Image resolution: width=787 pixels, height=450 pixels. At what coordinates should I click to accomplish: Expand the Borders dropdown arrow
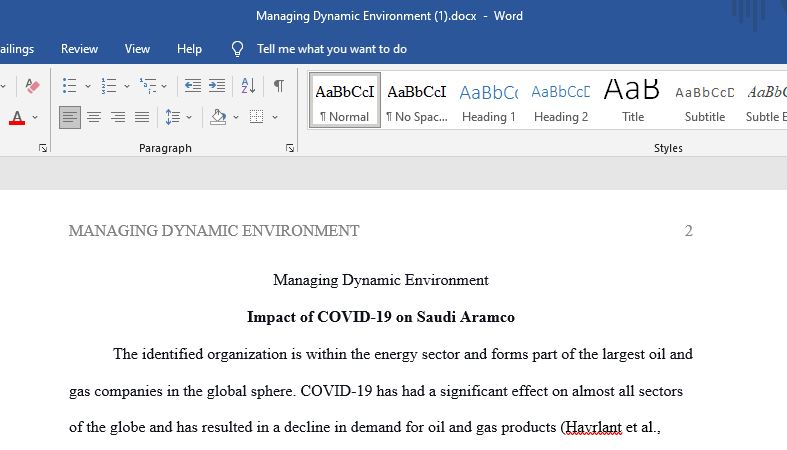pos(275,117)
